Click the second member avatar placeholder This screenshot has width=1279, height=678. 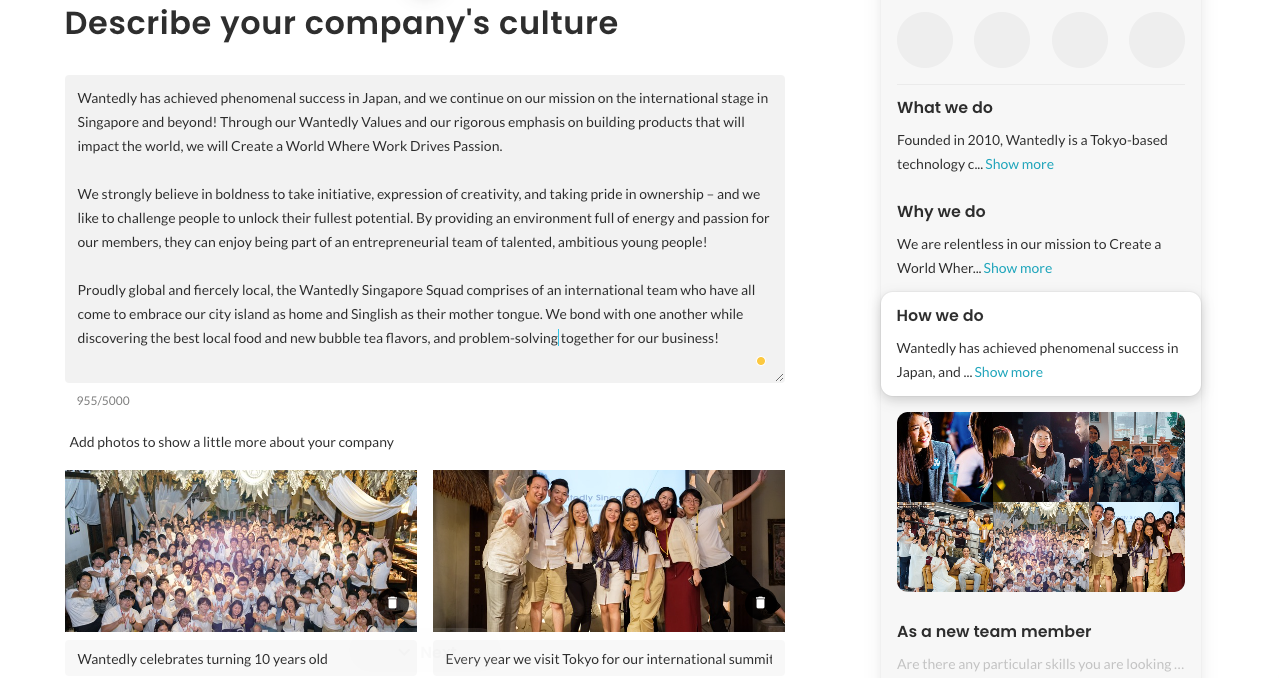coord(1002,40)
